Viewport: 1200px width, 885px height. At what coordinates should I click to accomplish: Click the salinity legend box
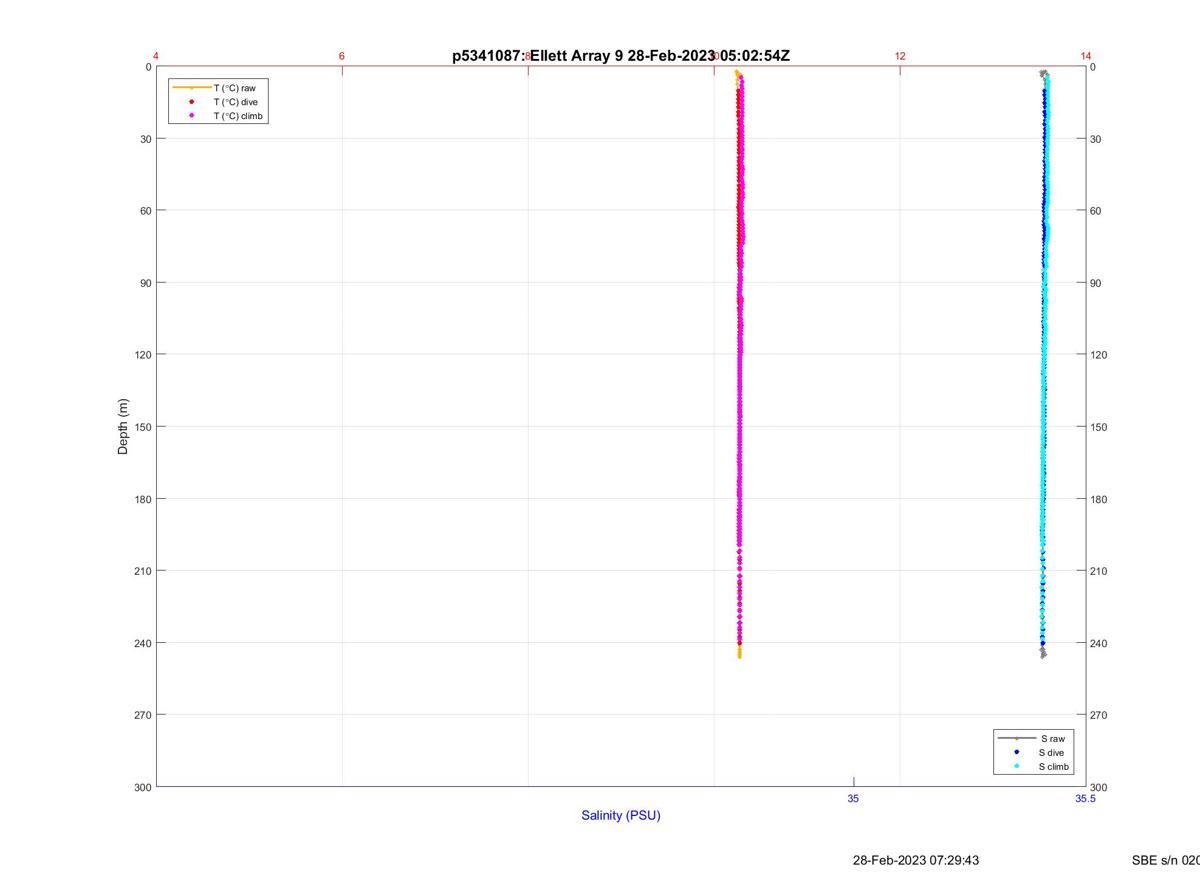coord(1034,753)
